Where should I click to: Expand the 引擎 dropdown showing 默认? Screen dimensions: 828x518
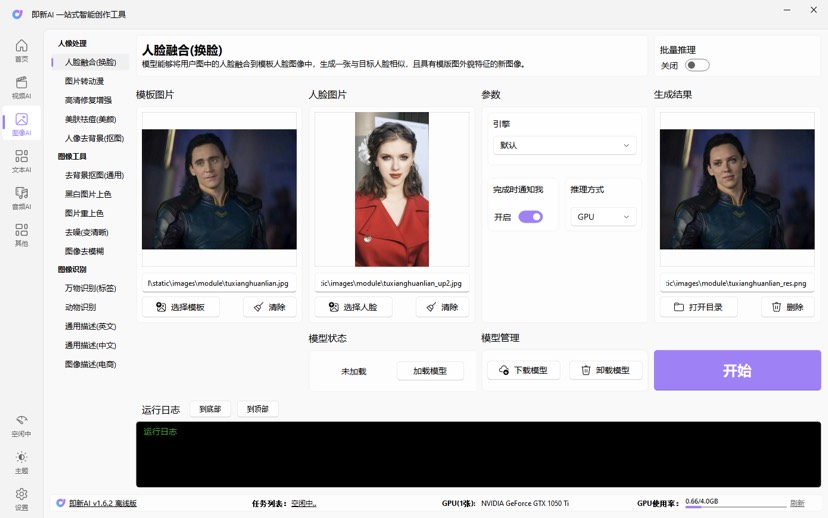[564, 146]
